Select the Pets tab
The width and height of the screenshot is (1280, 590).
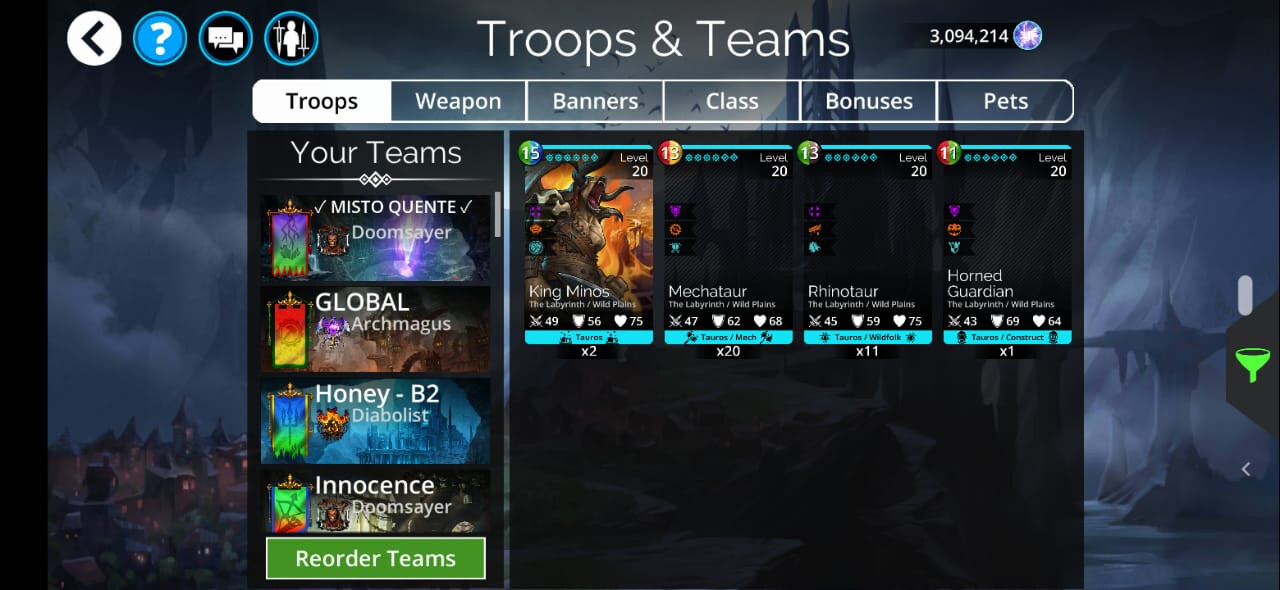(1005, 101)
